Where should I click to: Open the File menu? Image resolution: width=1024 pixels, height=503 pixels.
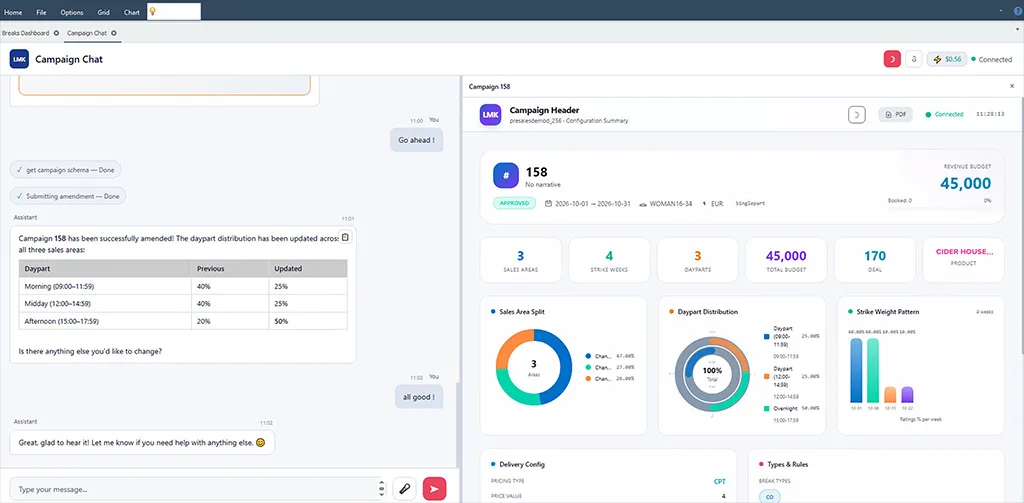[x=41, y=12]
